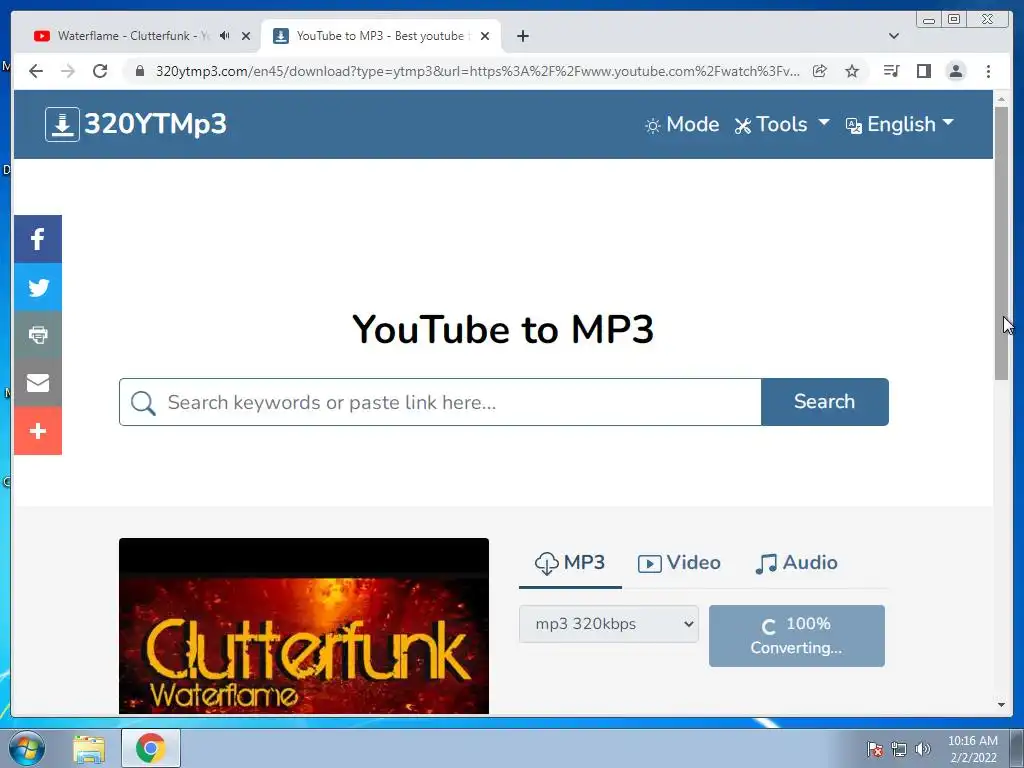1024x768 pixels.
Task: Reload the current page
Action: [100, 71]
